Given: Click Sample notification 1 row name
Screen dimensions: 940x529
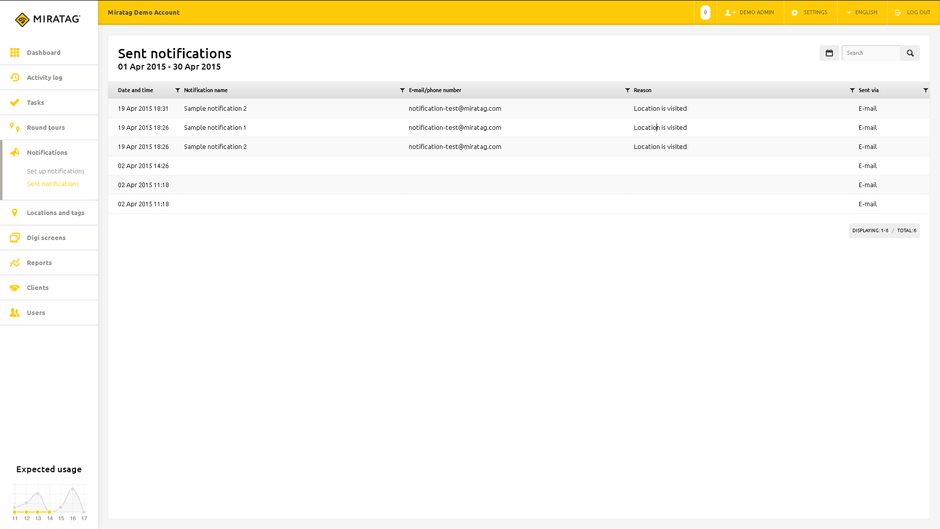Looking at the screenshot, I should pos(215,128).
